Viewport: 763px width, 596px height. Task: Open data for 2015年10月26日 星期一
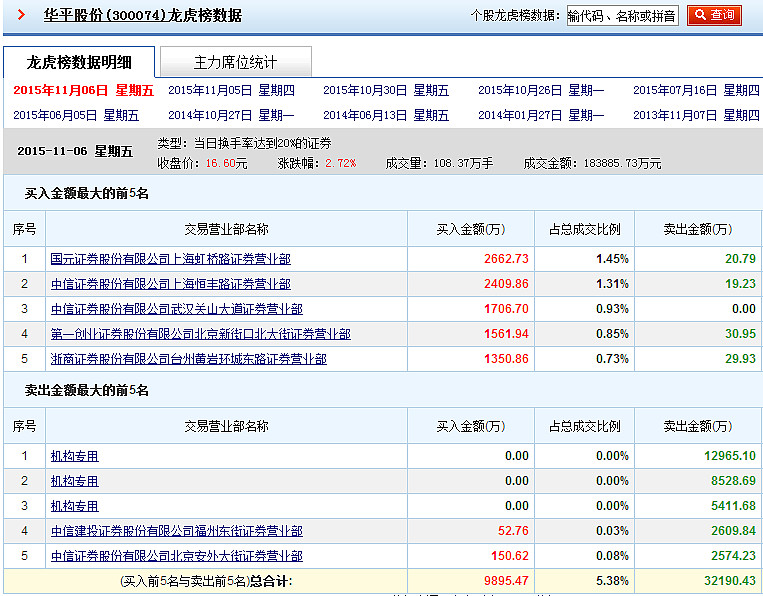coord(541,91)
